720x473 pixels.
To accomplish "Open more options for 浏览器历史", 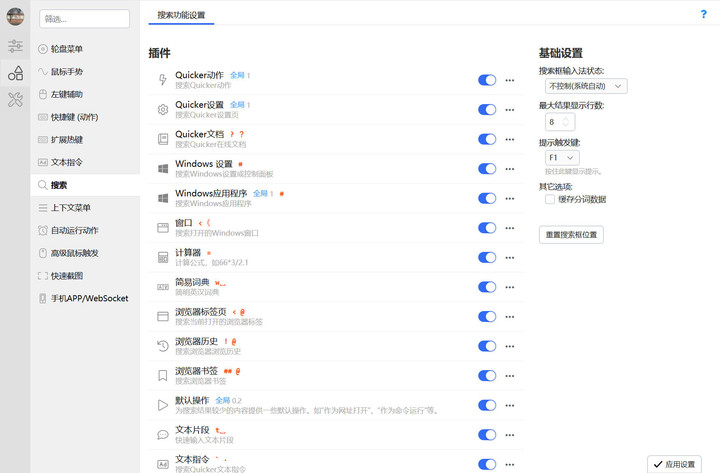I will tap(510, 346).
